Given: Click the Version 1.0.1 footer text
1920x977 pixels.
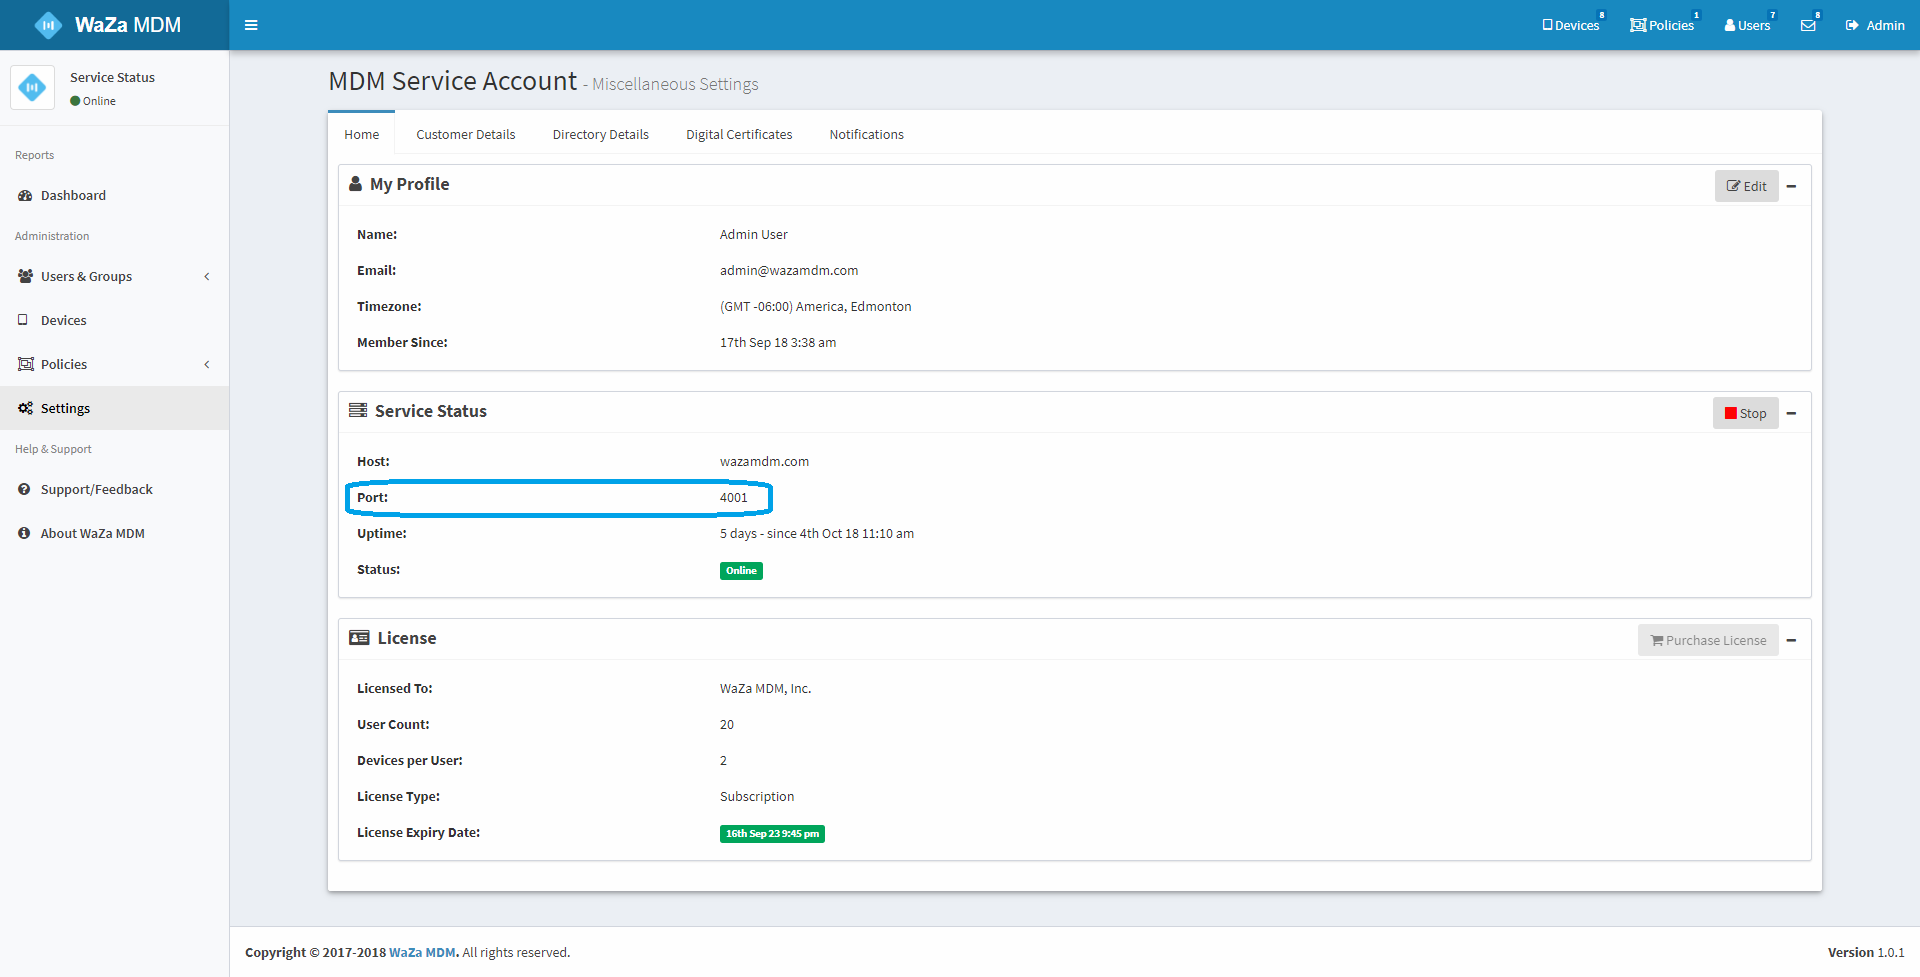Looking at the screenshot, I should pyautogui.click(x=1866, y=952).
